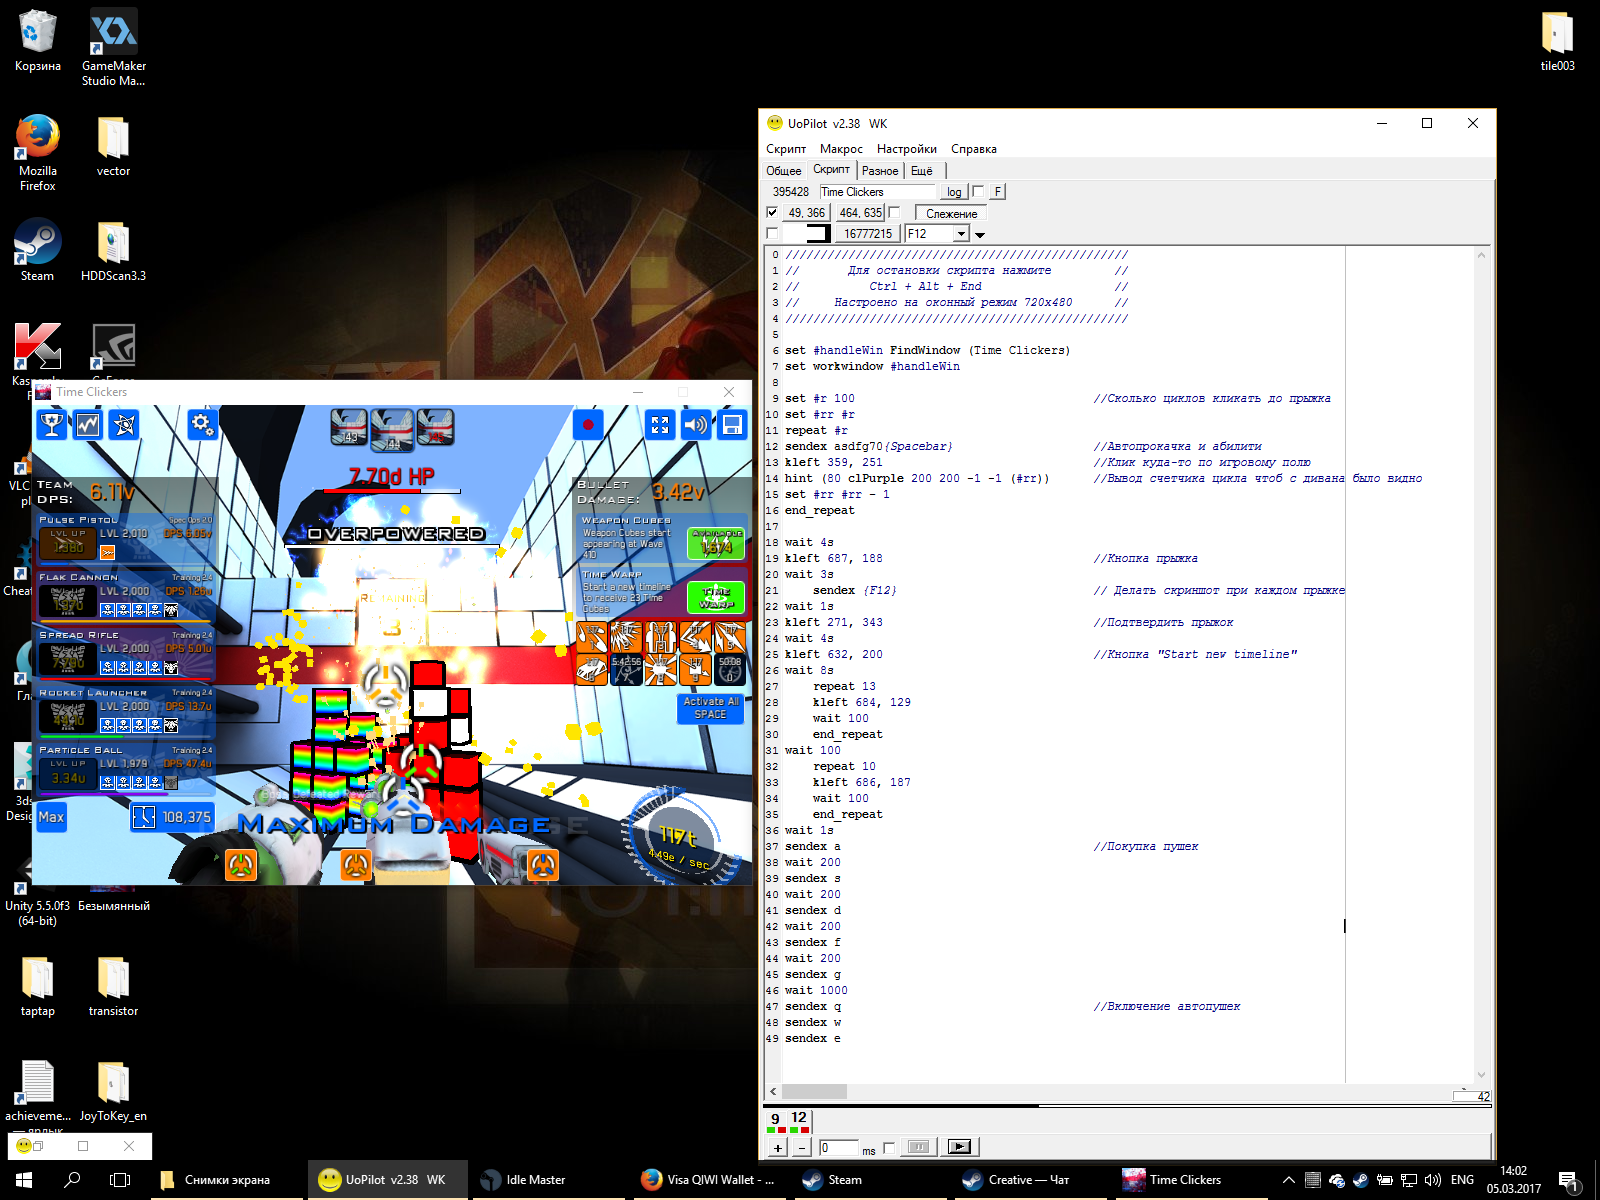Toggle fullscreen mode in Time Clickers

point(660,425)
